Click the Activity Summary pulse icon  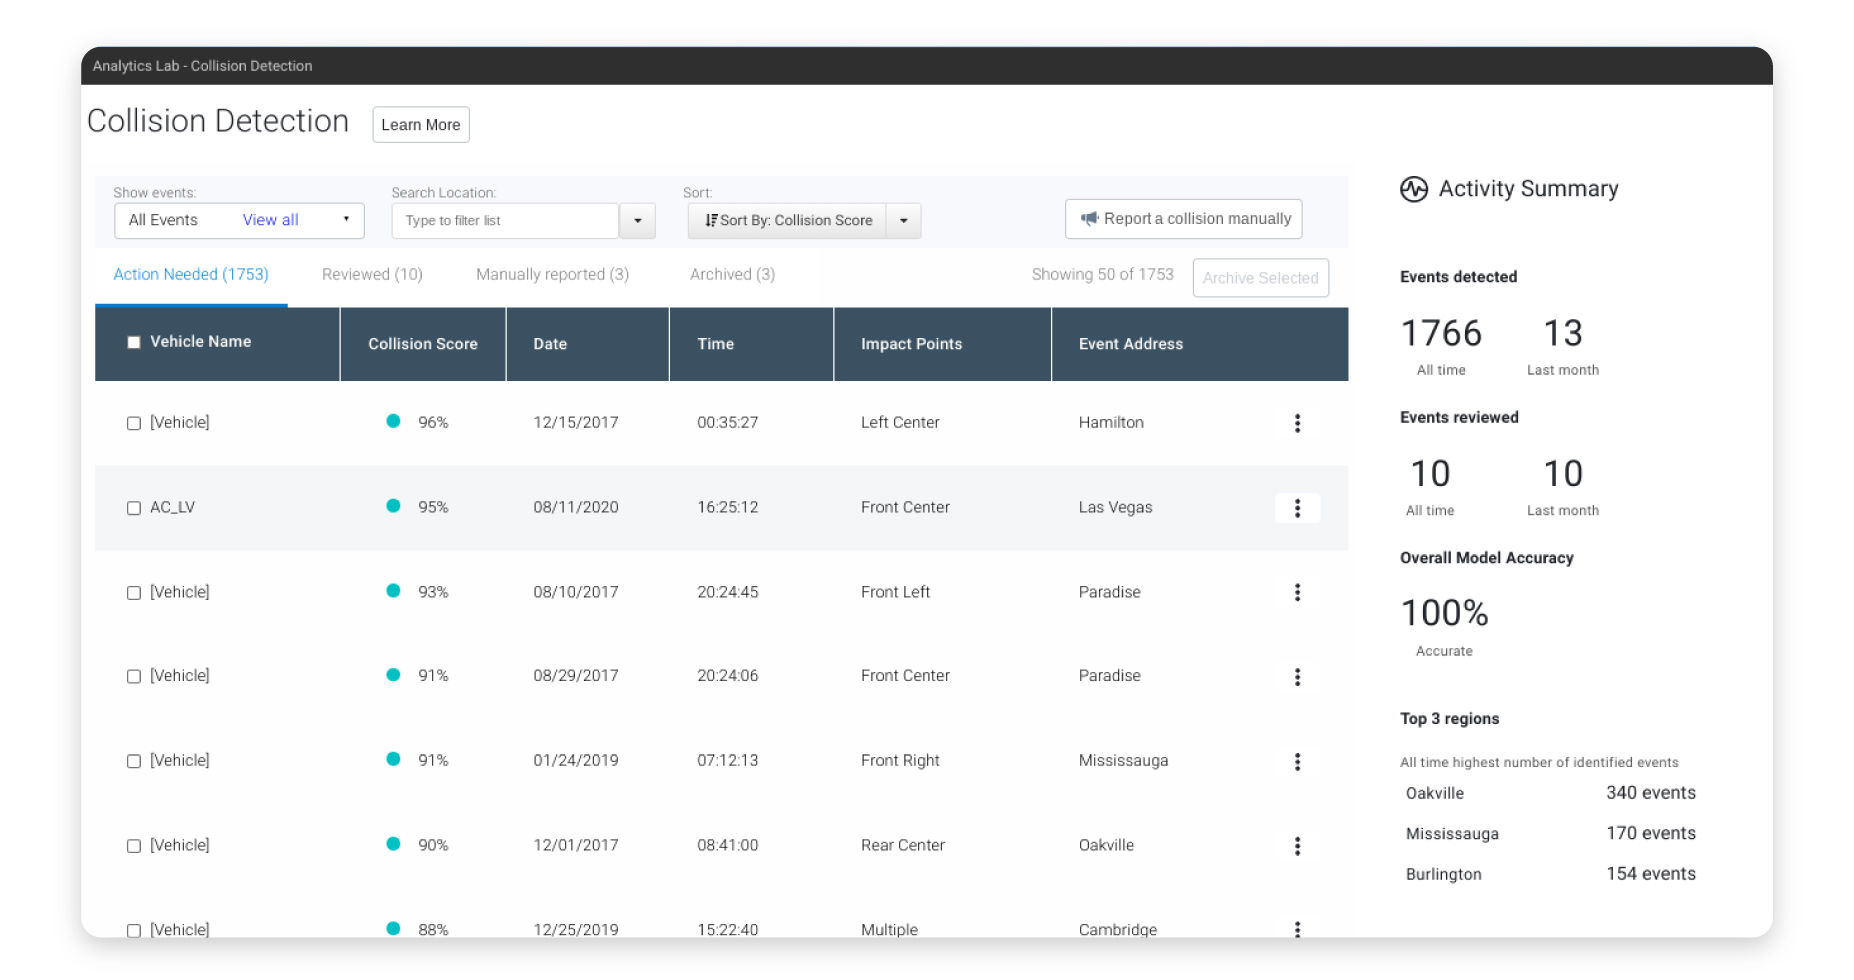pos(1413,189)
